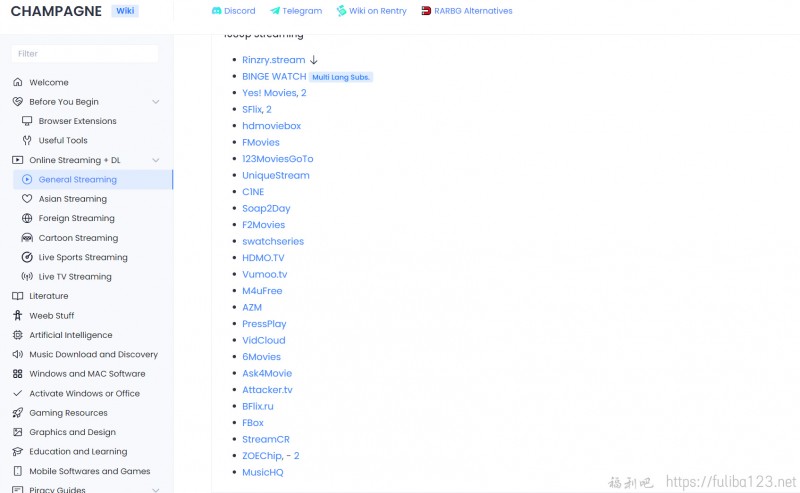The height and width of the screenshot is (493, 800).
Task: Open the M4uFree link
Action: (262, 291)
